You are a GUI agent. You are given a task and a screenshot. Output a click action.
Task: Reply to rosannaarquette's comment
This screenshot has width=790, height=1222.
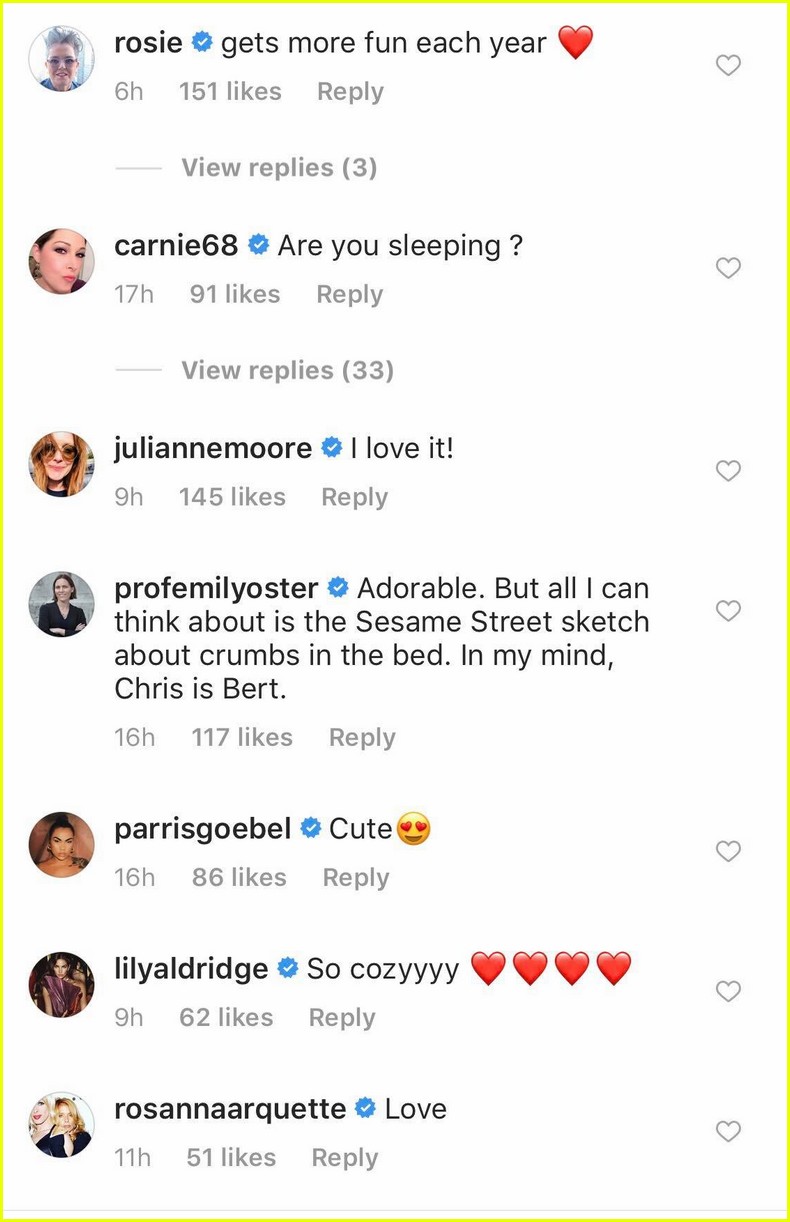pos(345,1158)
